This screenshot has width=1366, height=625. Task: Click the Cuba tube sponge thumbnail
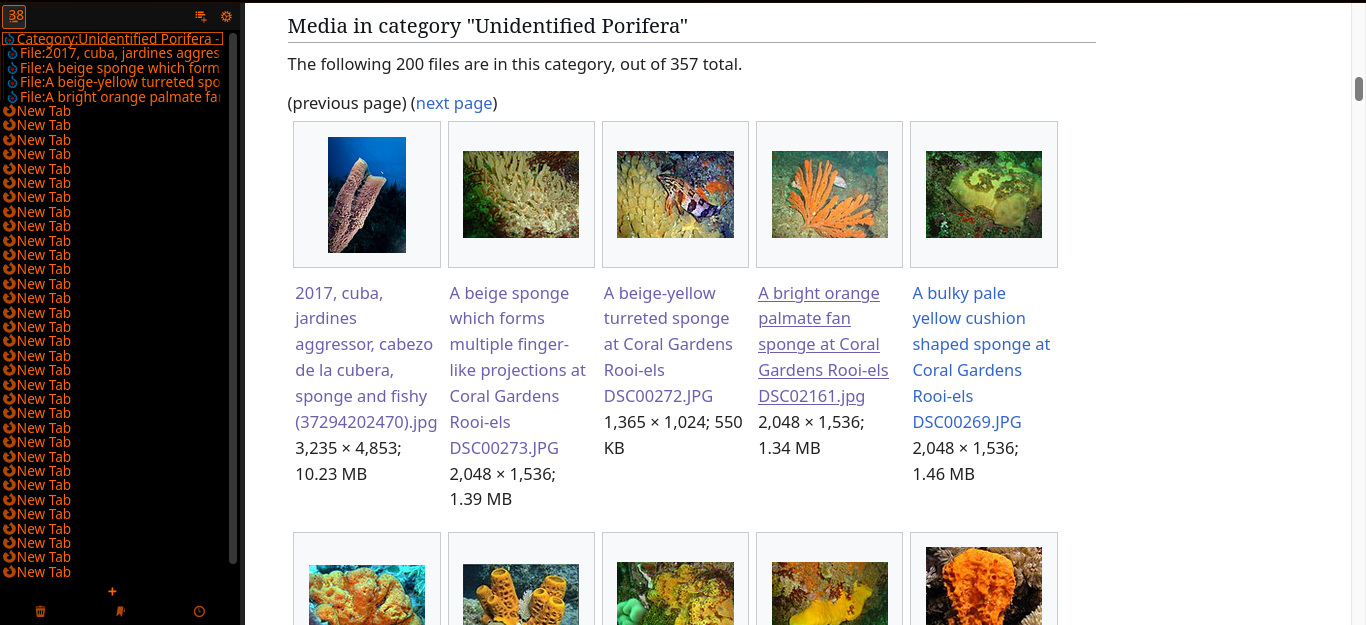coord(367,195)
